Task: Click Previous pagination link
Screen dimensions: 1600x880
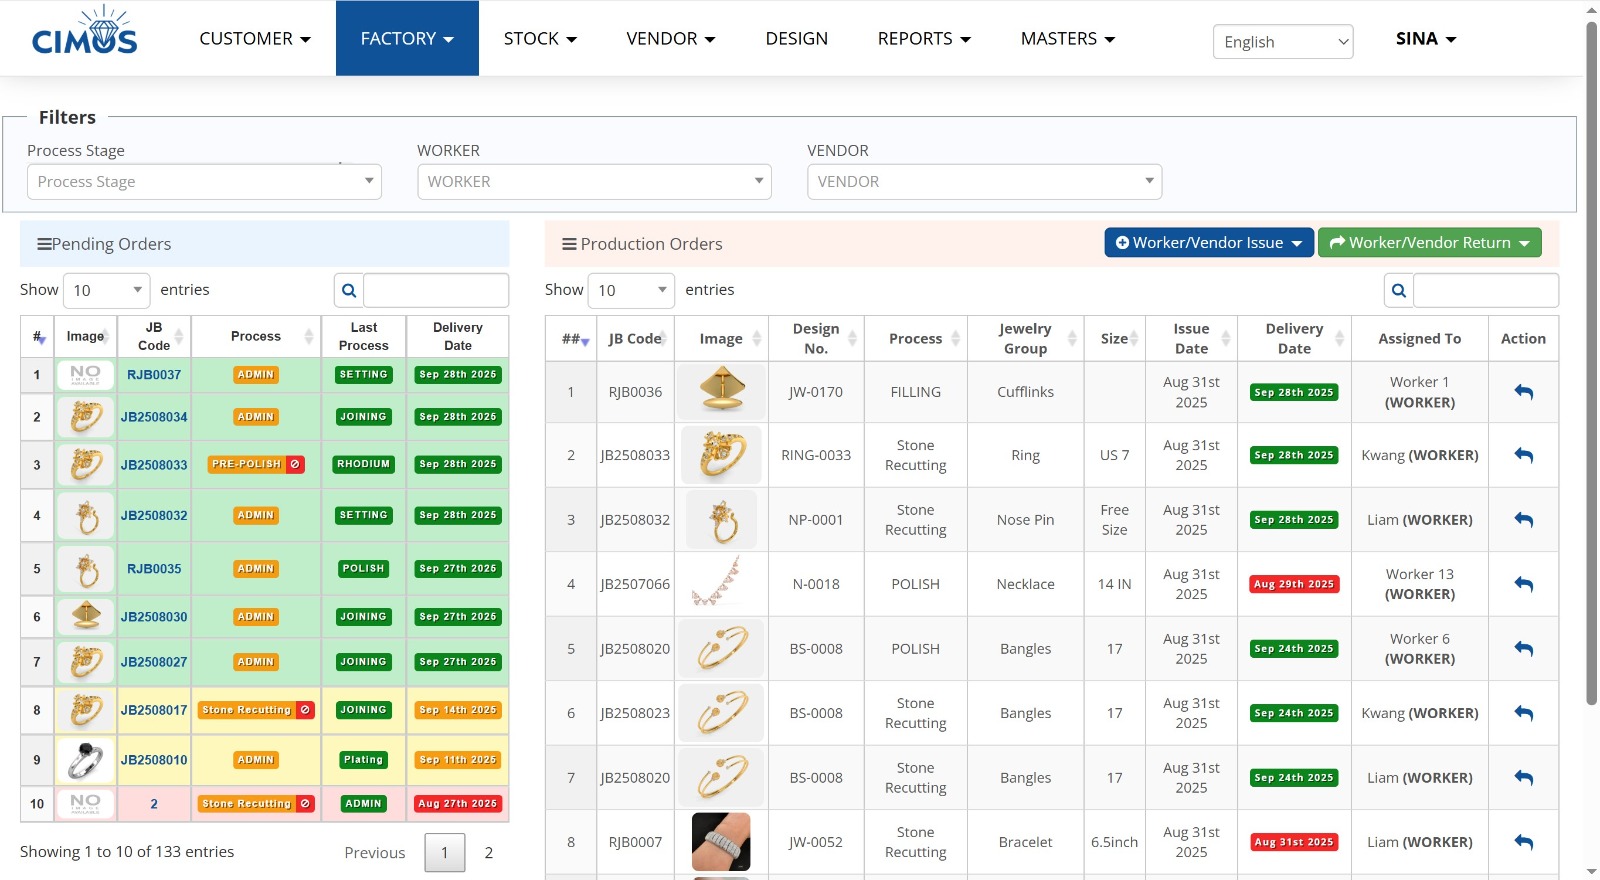Action: (x=375, y=853)
